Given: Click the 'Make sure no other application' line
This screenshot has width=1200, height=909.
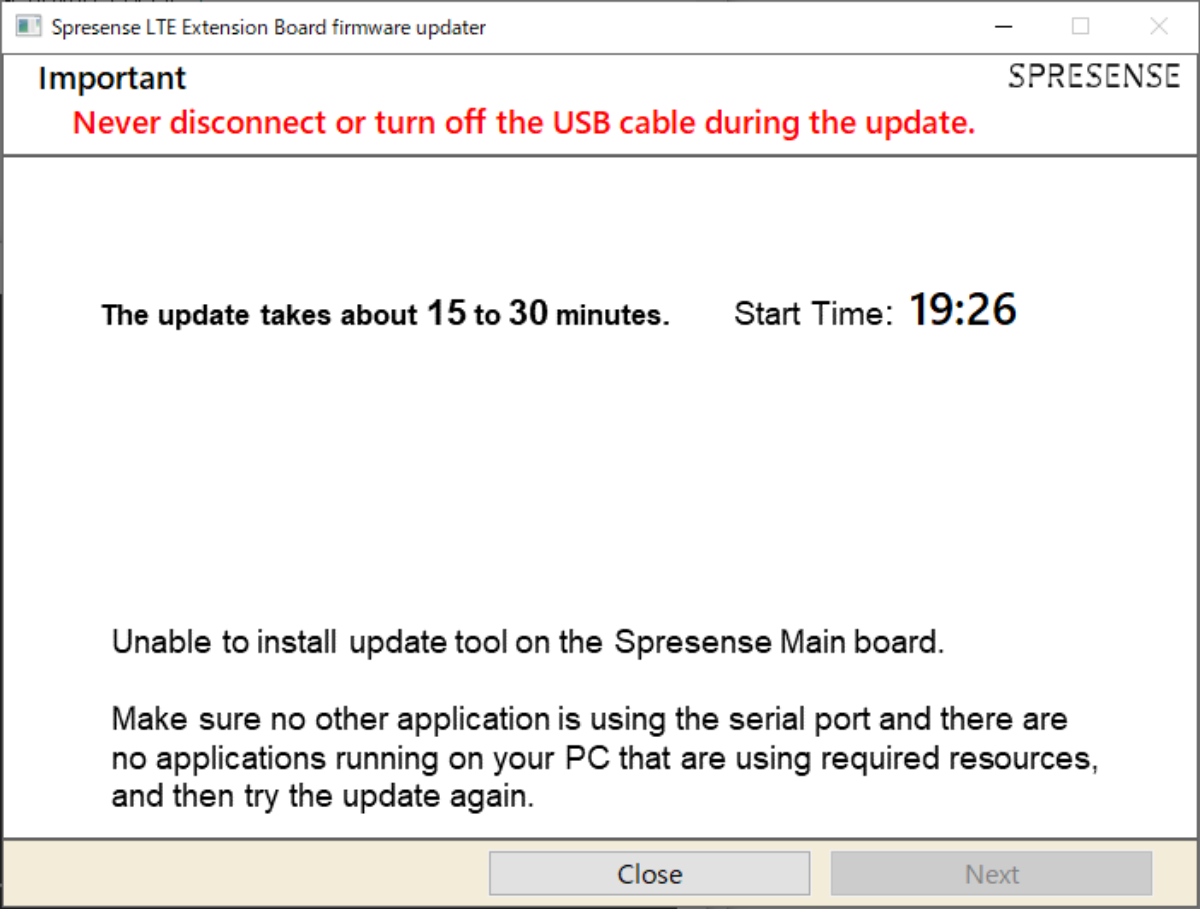Looking at the screenshot, I should (589, 719).
